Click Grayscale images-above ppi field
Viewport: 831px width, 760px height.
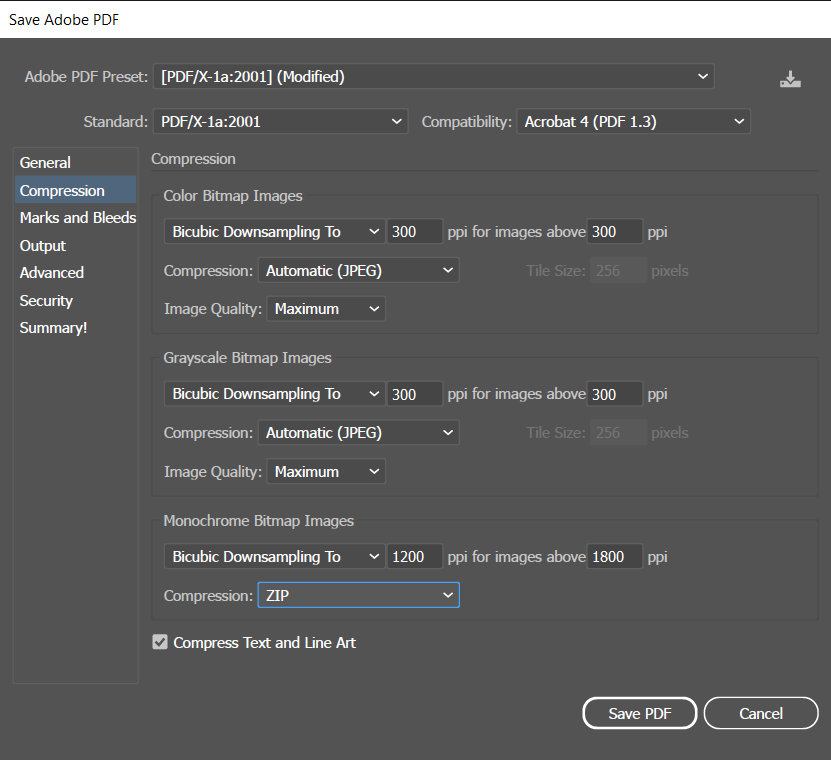615,394
